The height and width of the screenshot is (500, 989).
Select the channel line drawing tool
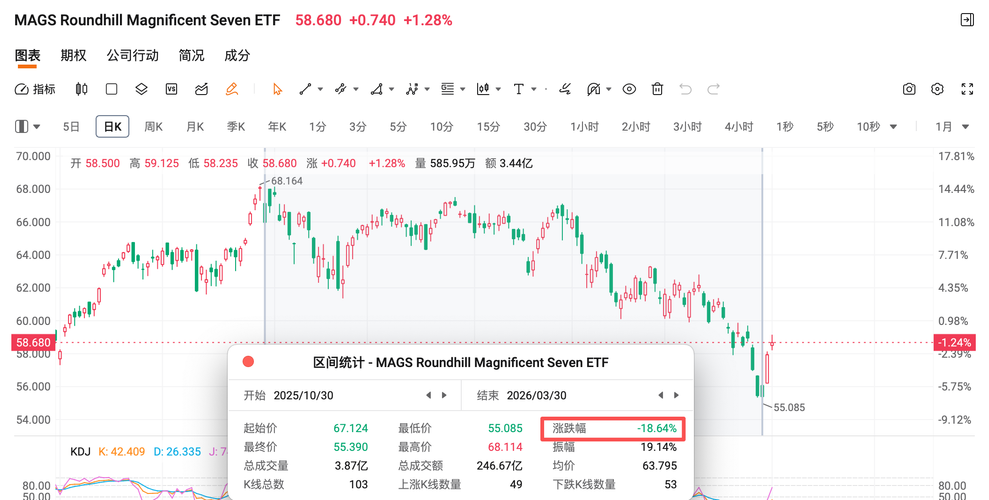tap(341, 90)
